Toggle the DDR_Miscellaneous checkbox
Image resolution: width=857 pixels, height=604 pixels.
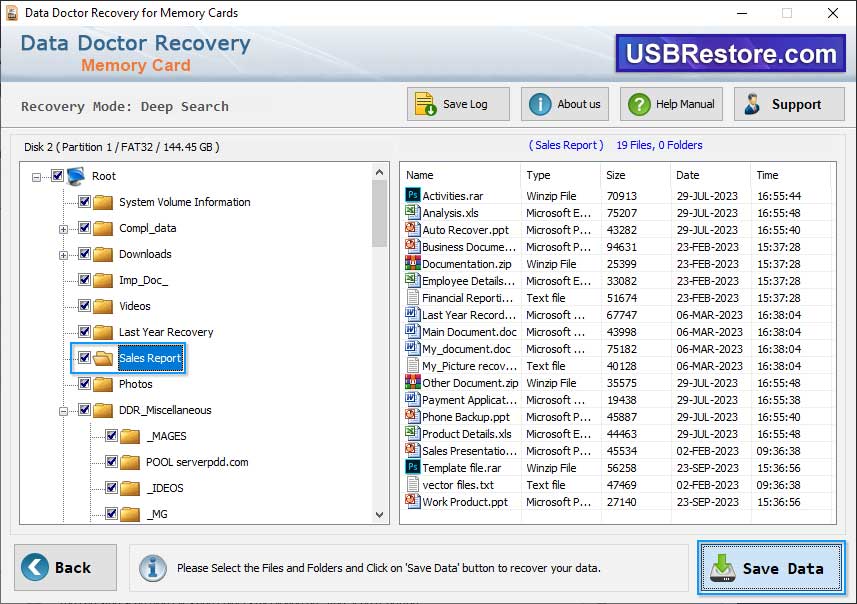(84, 409)
